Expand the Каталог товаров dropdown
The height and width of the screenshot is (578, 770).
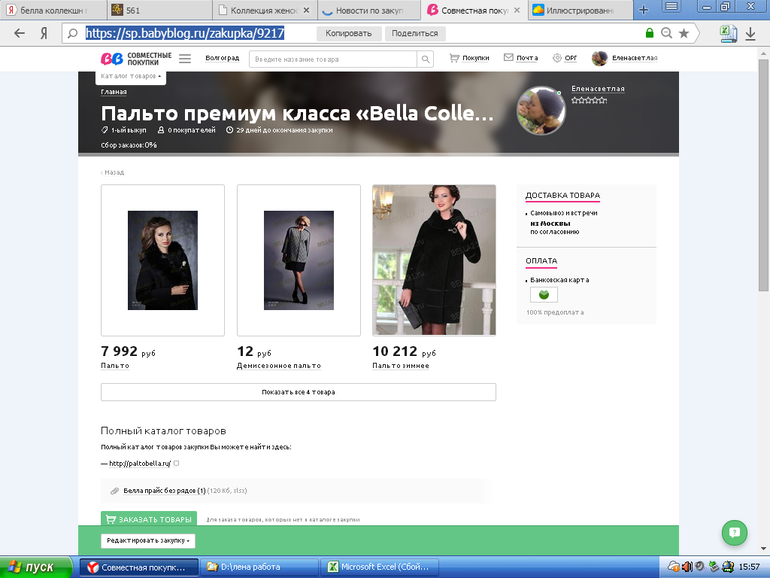point(131,76)
